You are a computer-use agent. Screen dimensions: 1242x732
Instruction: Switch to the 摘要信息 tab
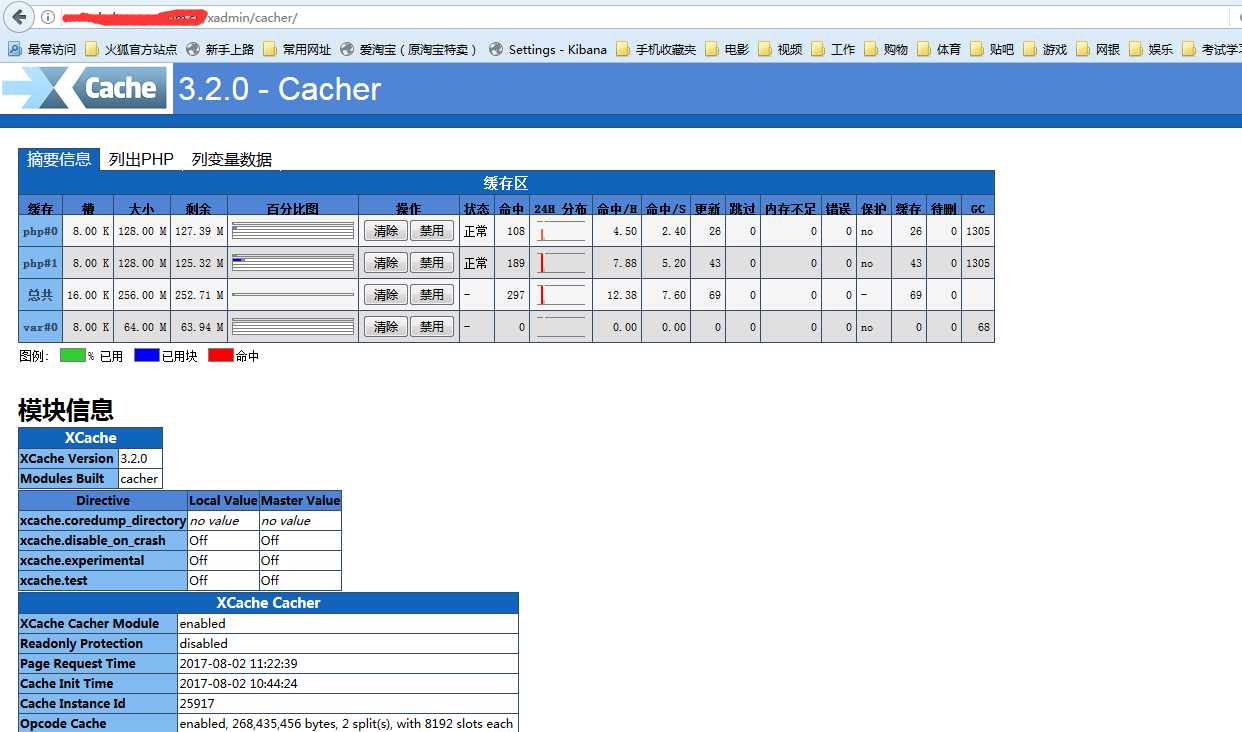59,159
